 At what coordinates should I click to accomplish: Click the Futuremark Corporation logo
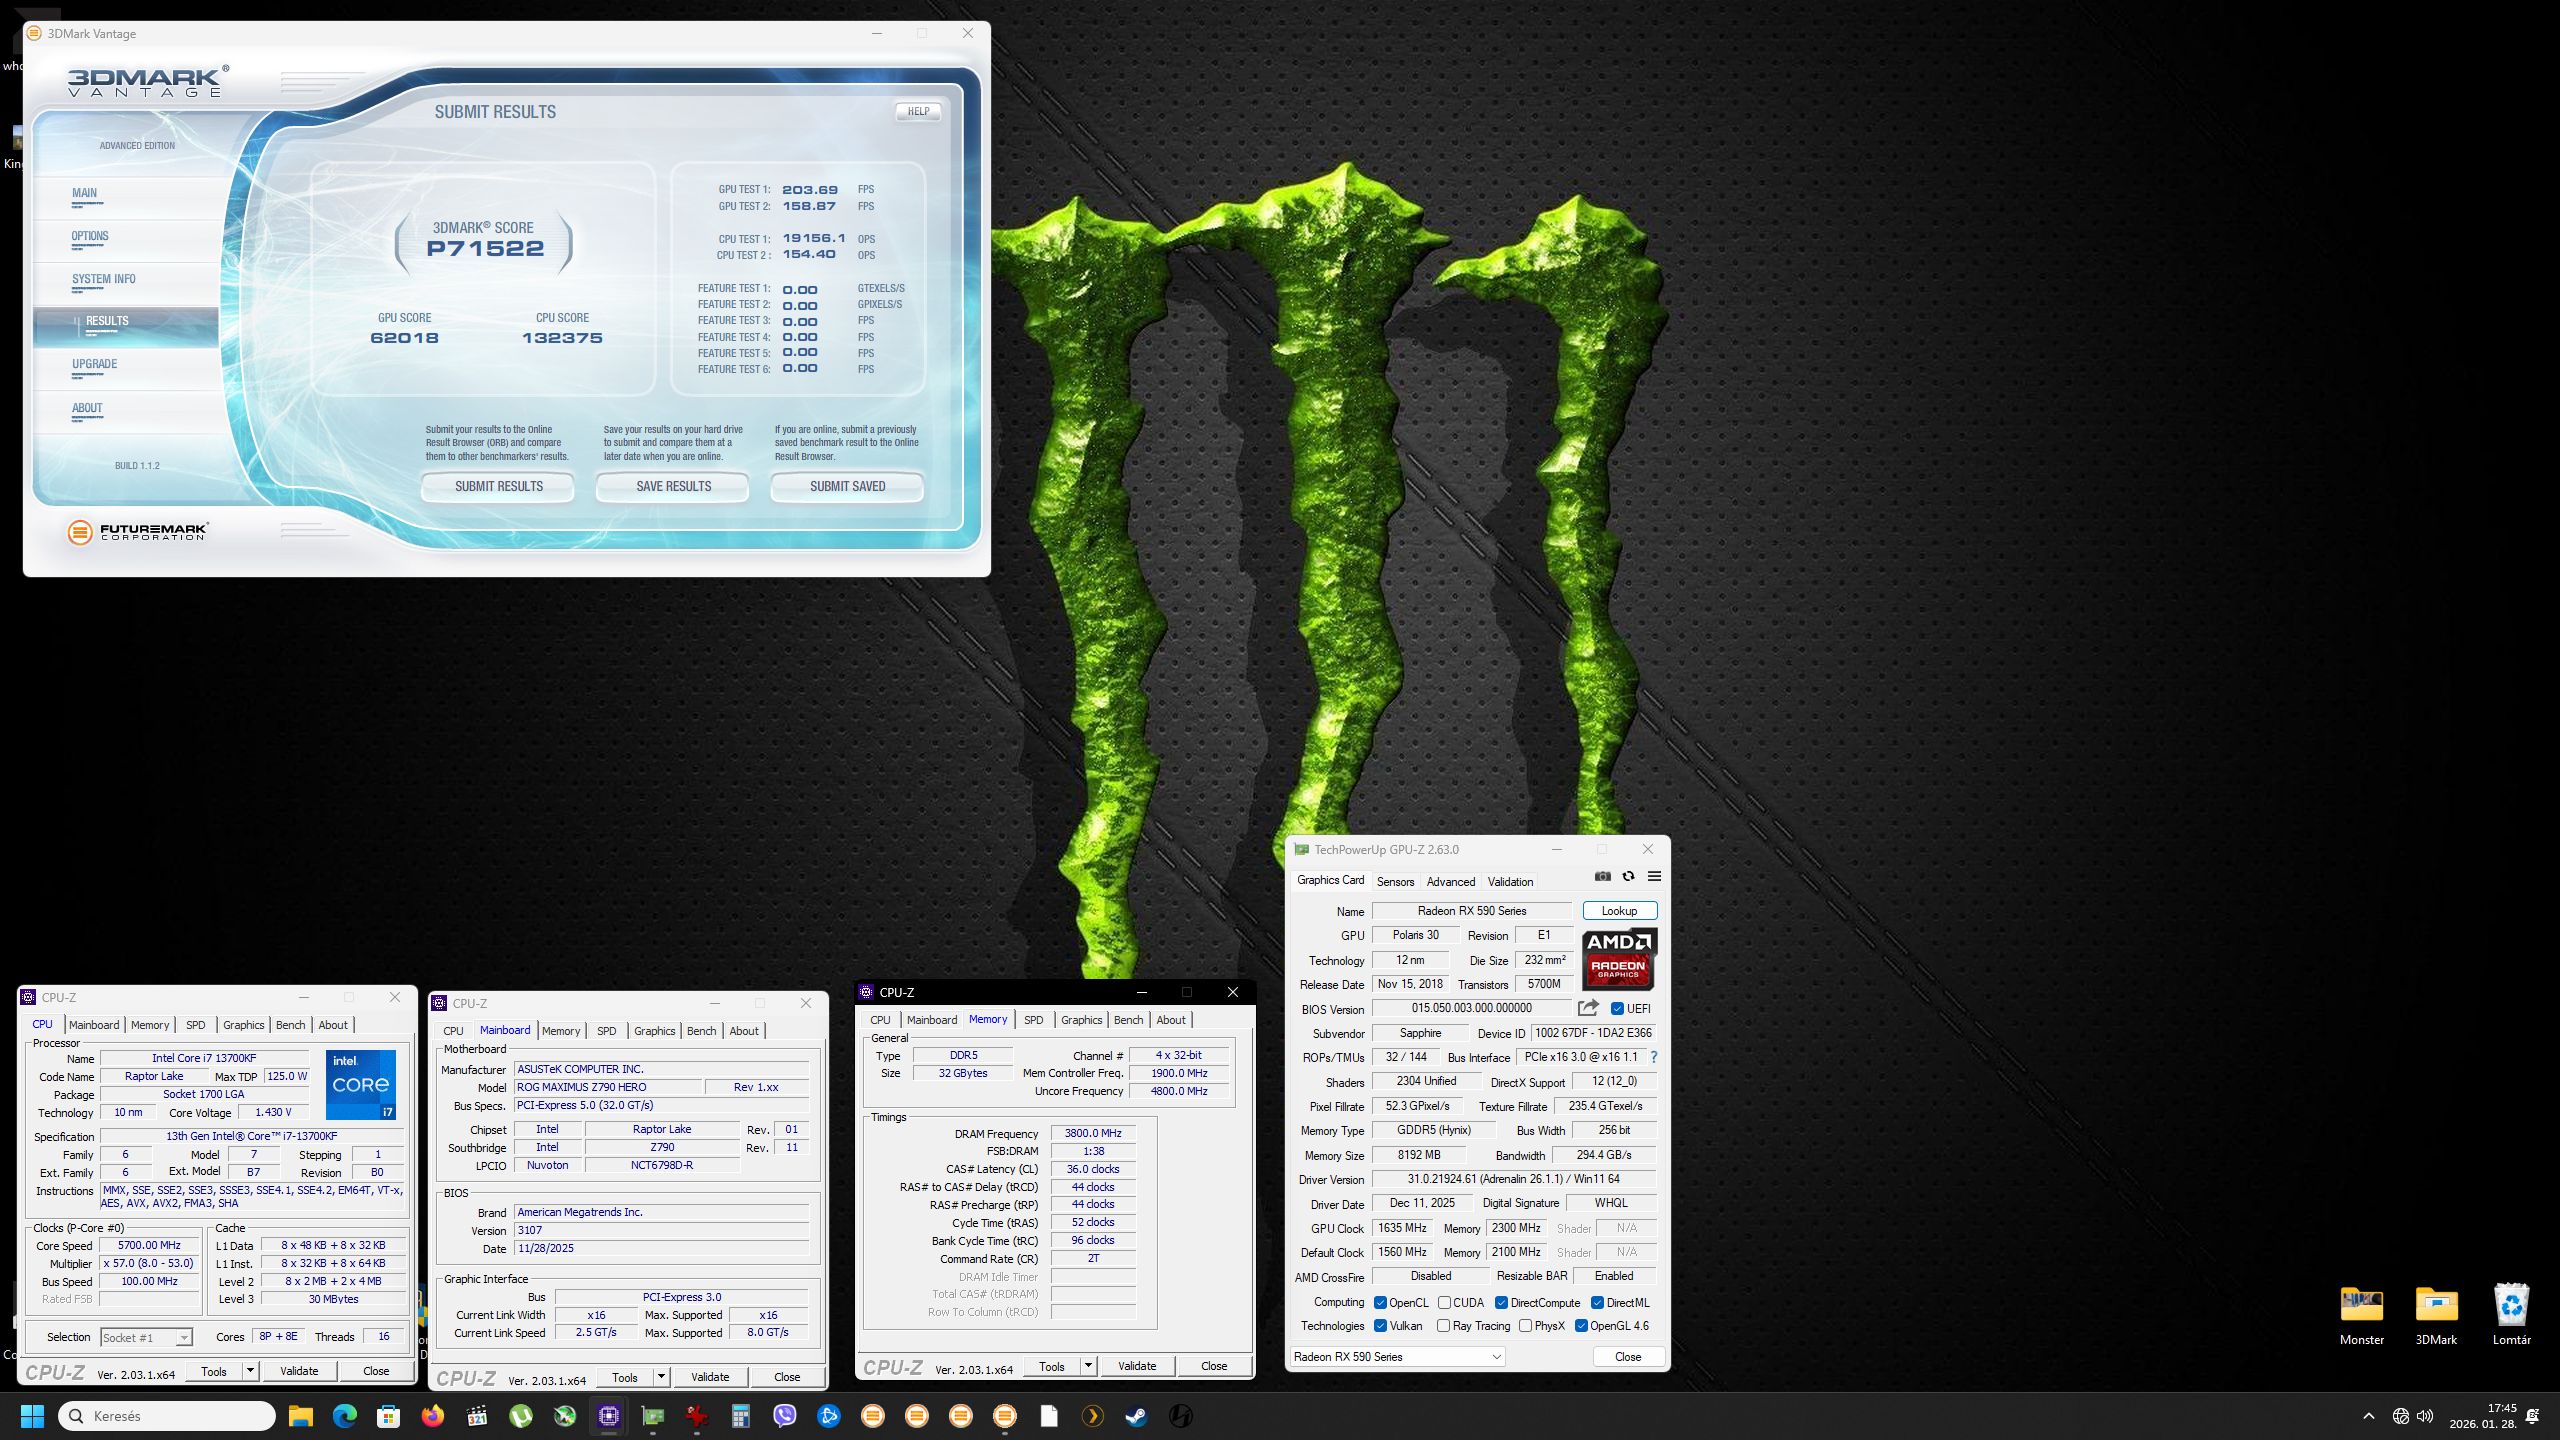[x=138, y=532]
